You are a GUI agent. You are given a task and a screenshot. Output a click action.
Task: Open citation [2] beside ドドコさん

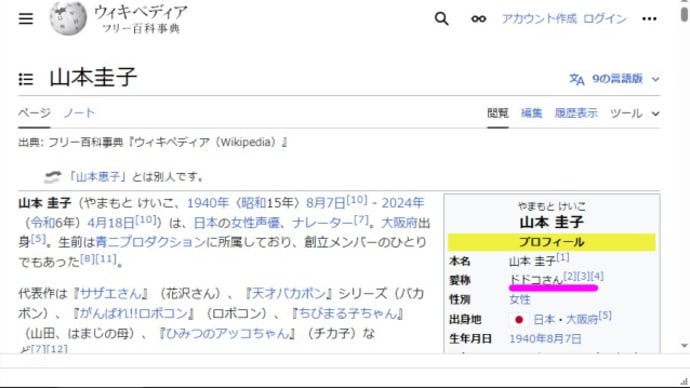tap(570, 276)
